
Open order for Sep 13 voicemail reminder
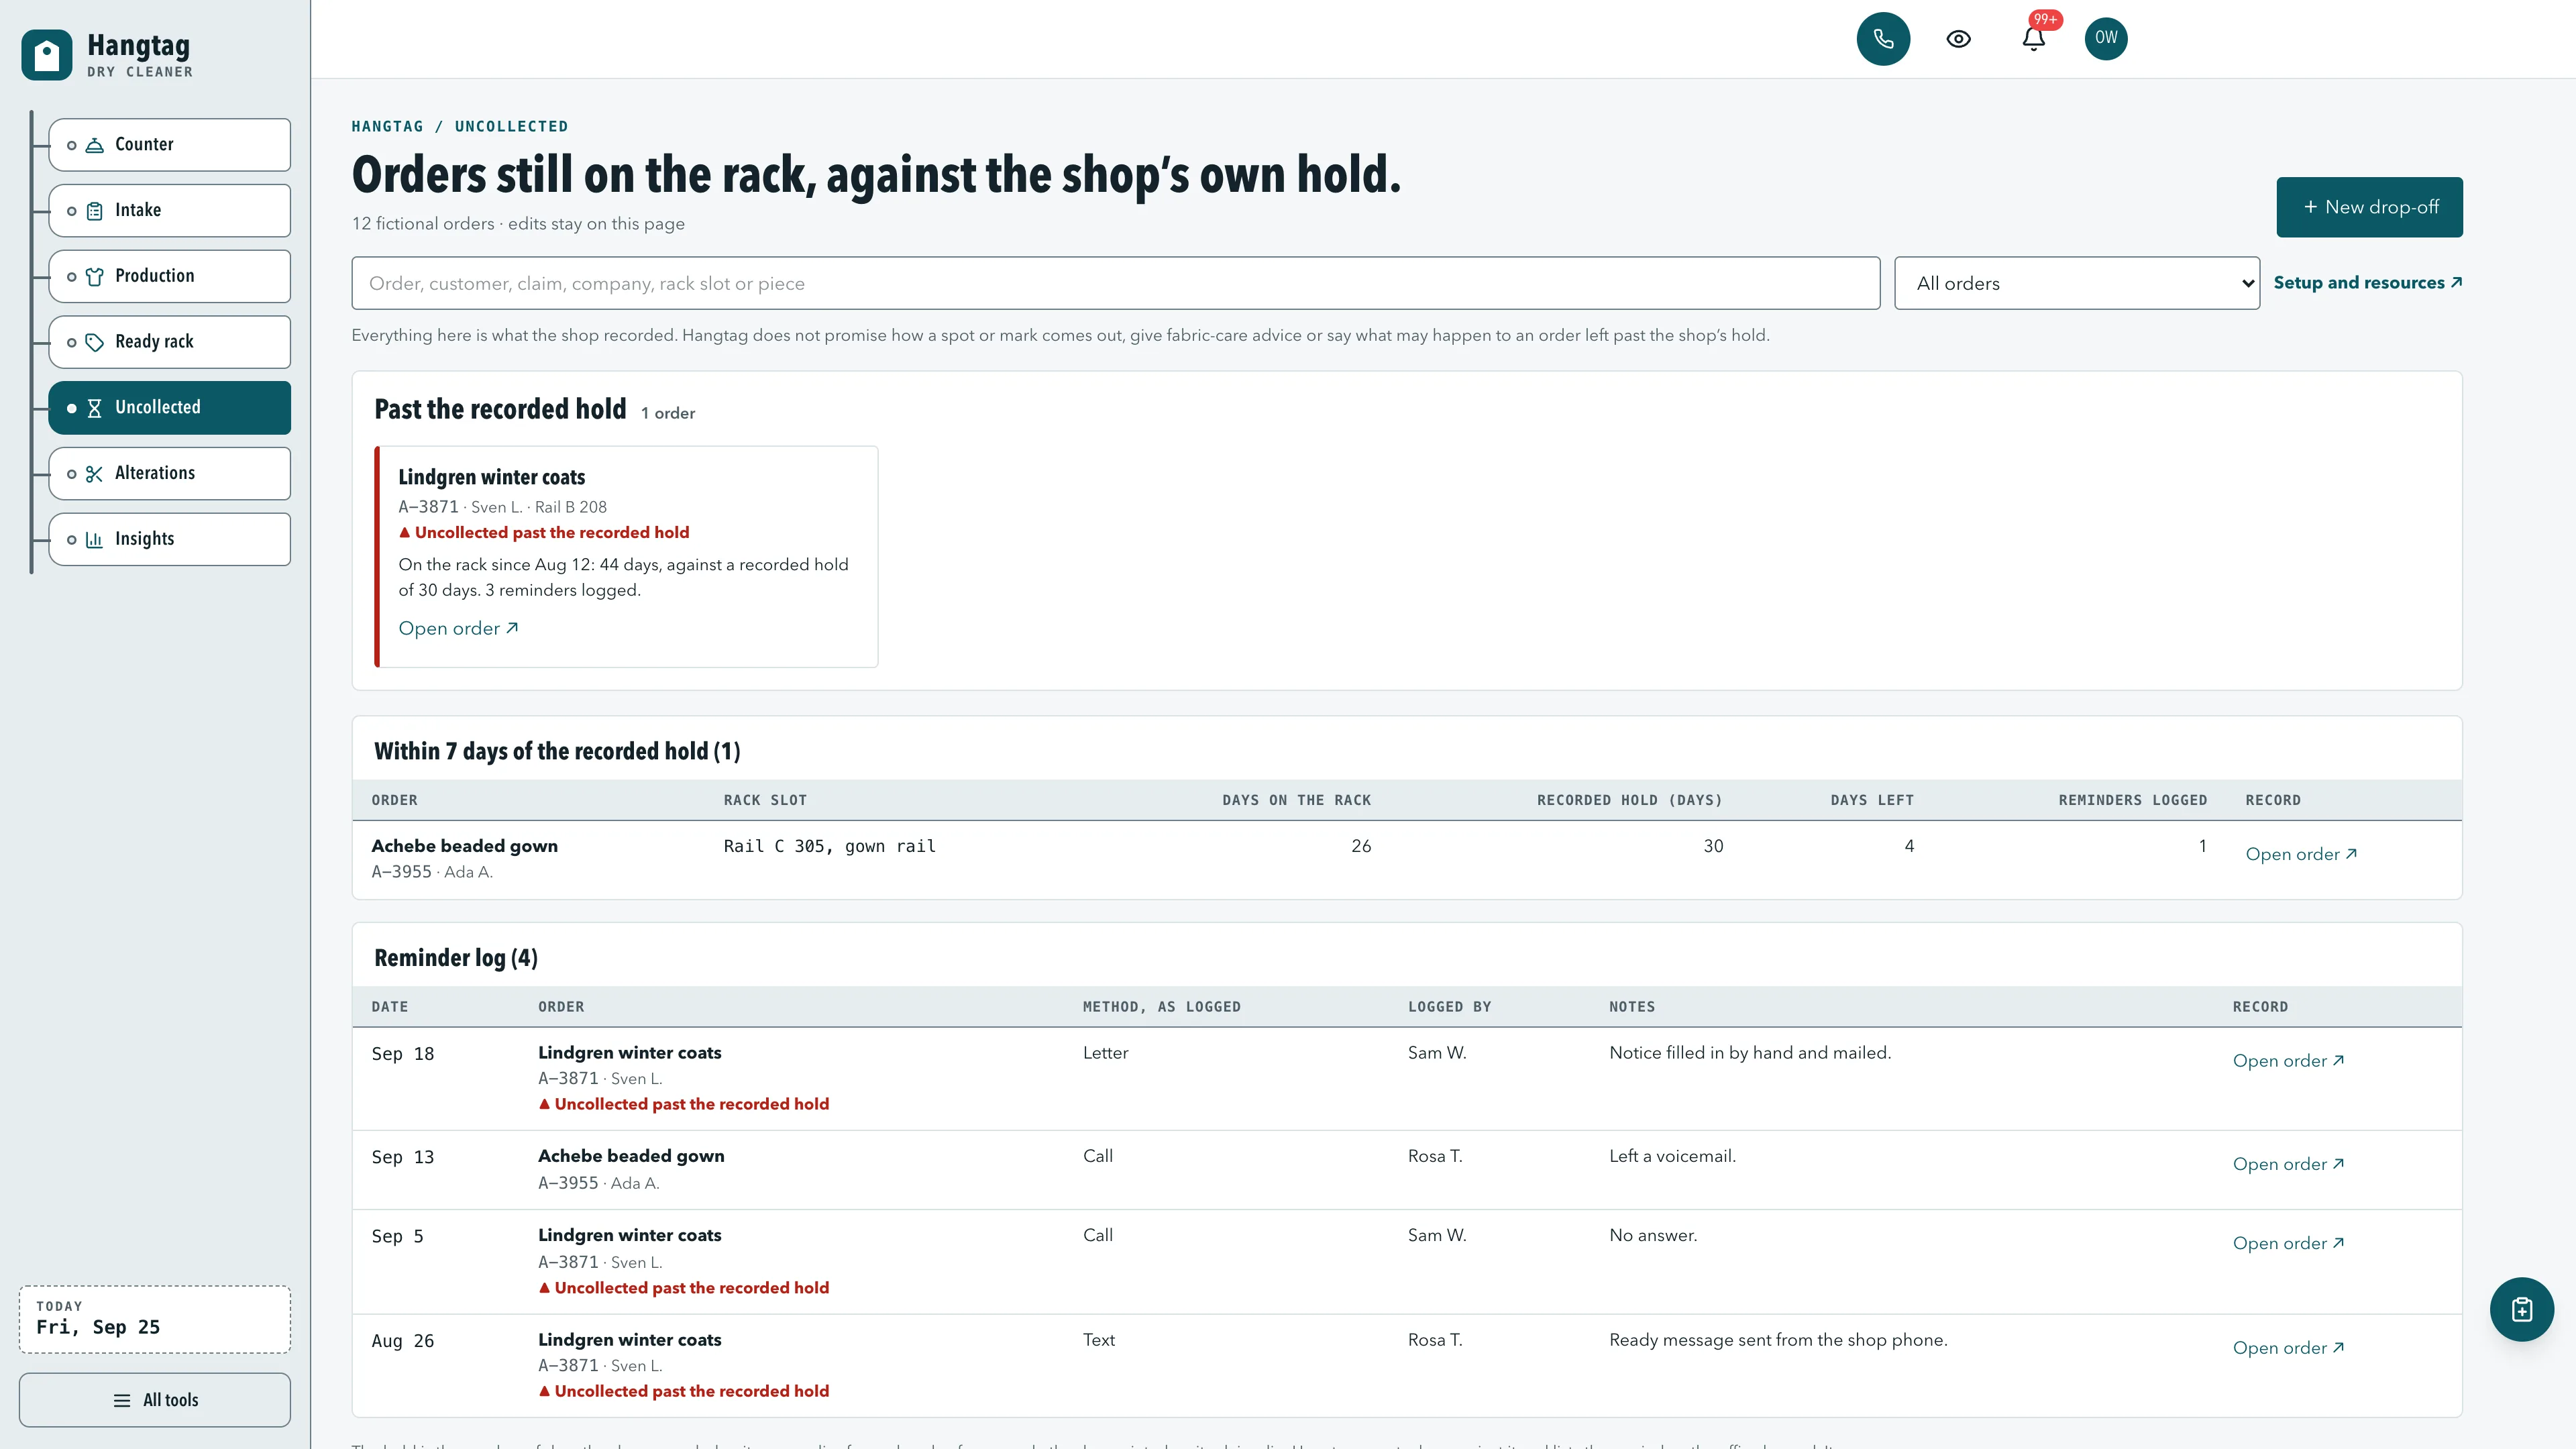tap(2288, 1164)
